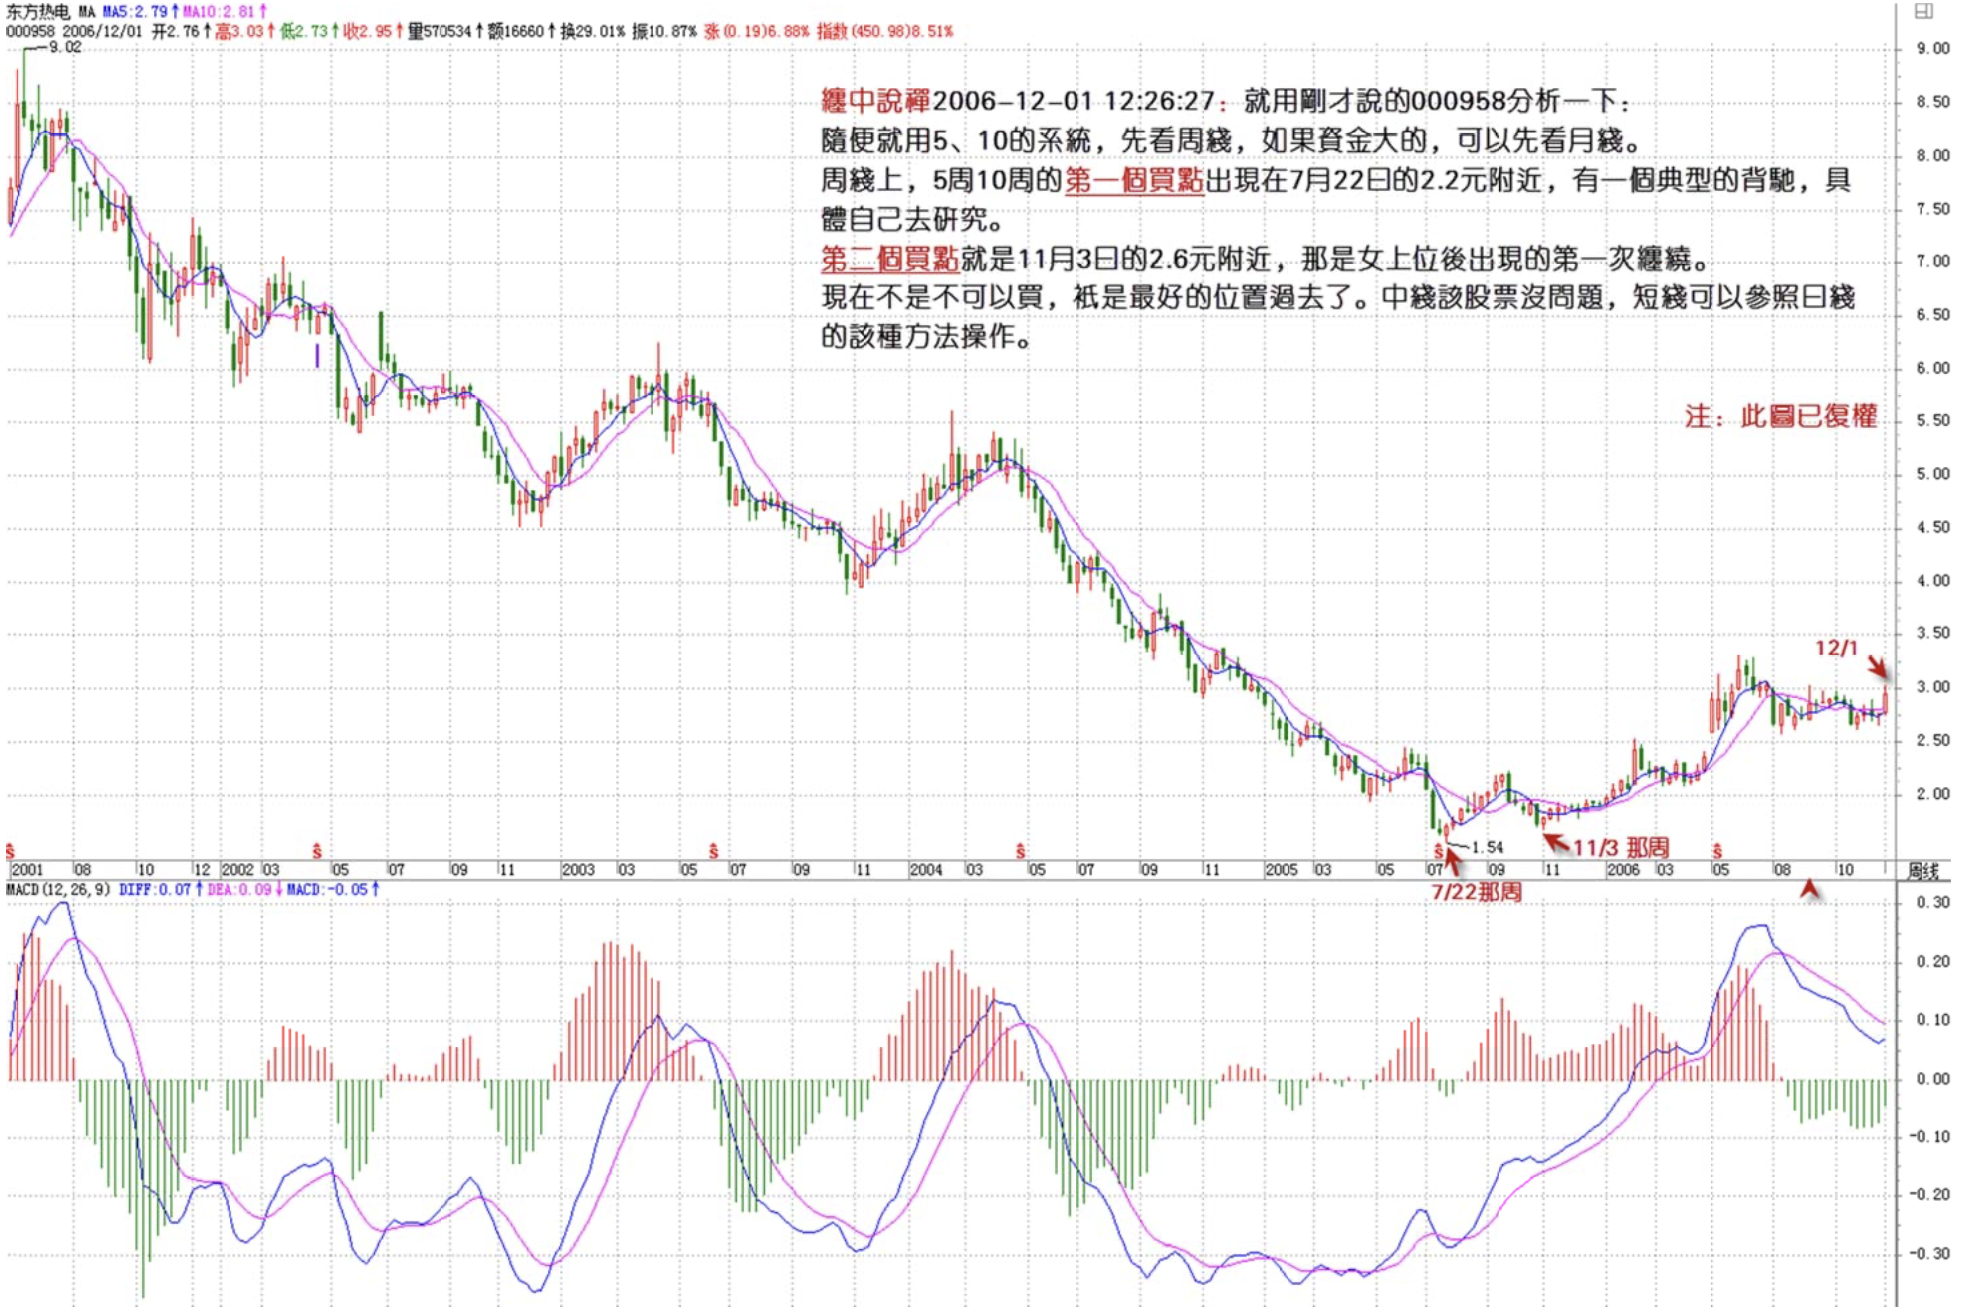Click the window layout icon at top-right corner
The width and height of the screenshot is (1962, 1312).
click(x=1923, y=11)
